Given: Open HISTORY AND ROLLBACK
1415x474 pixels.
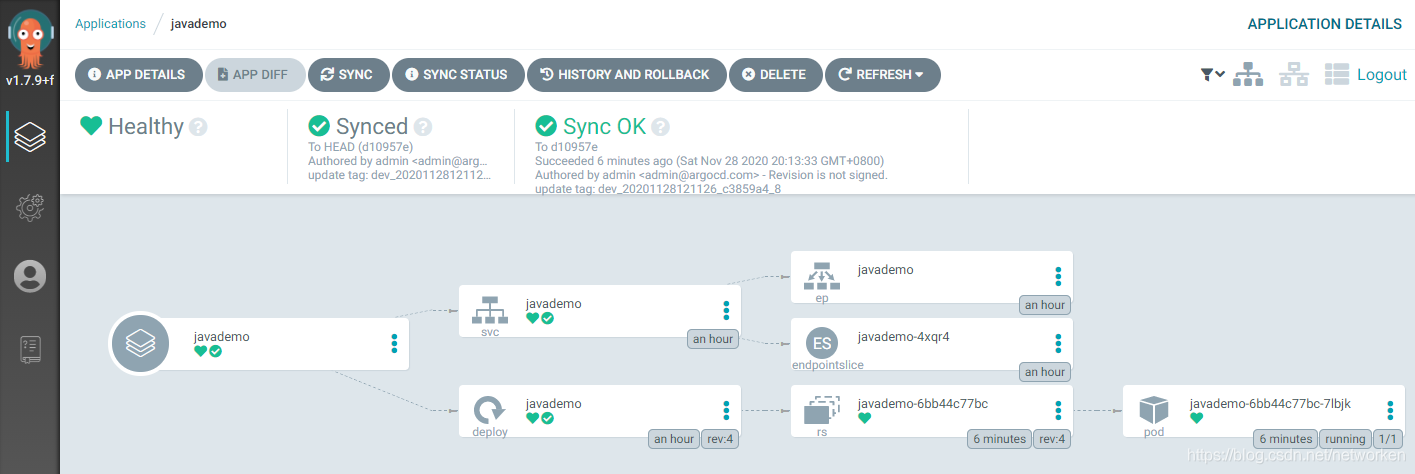Looking at the screenshot, I should (626, 75).
